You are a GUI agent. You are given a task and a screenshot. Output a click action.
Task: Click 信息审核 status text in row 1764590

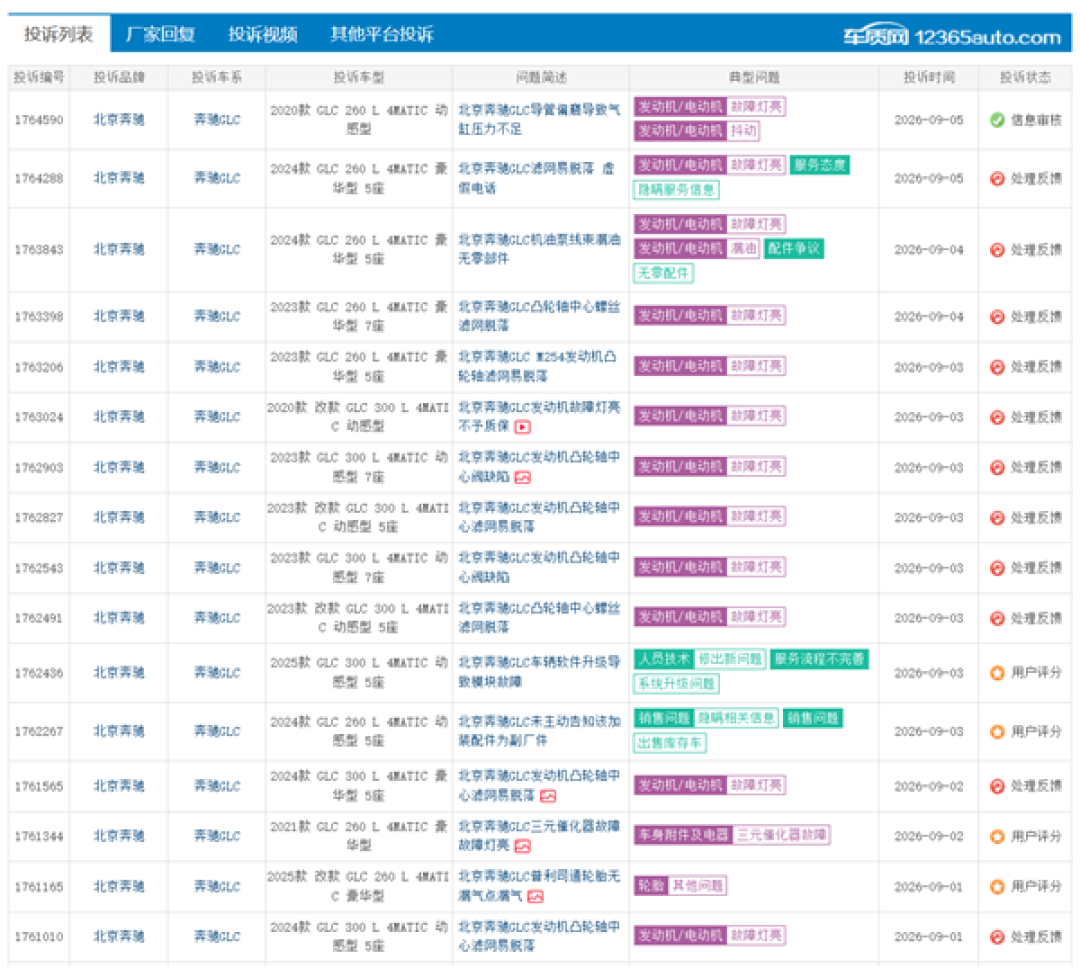click(1036, 120)
